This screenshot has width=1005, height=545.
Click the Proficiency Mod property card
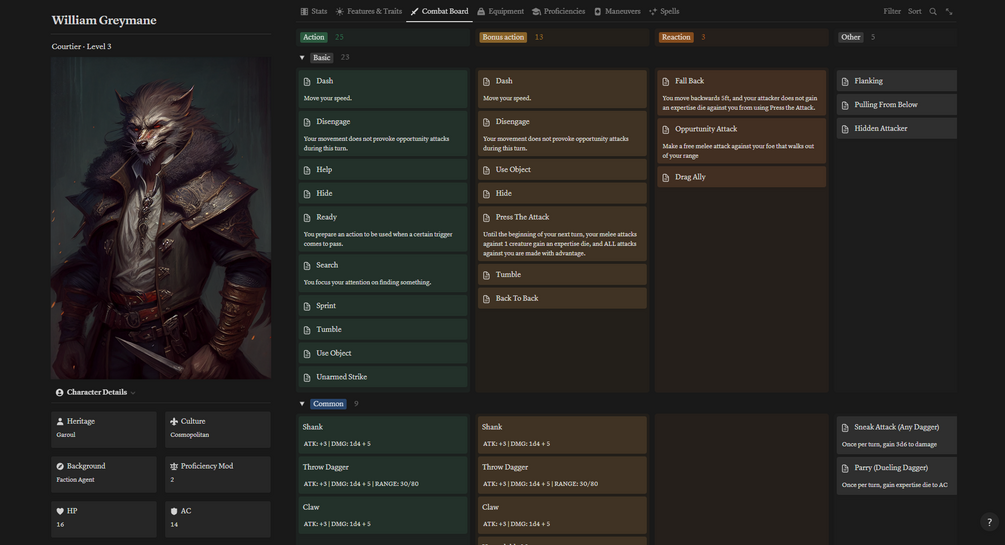click(218, 474)
